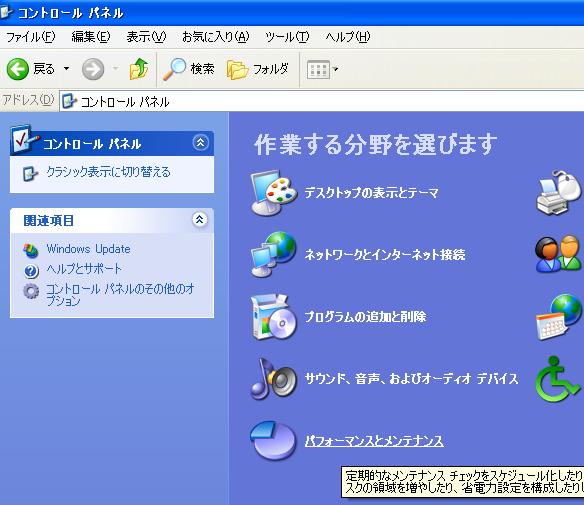
Task: Open the sound and audio devices speaker icon
Action: (x=274, y=378)
